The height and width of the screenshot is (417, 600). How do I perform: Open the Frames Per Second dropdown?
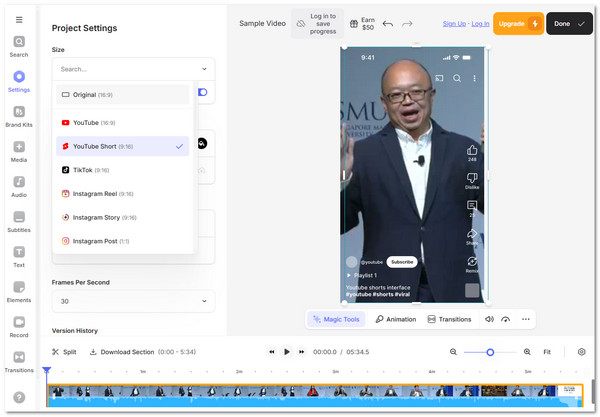(133, 301)
